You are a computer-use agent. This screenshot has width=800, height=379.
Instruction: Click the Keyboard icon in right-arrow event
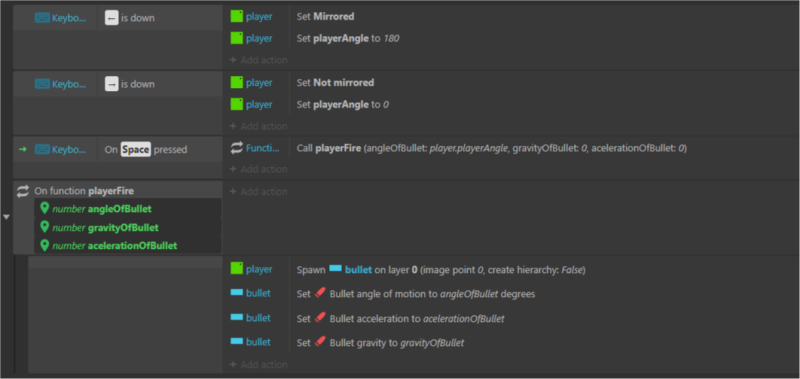click(42, 84)
